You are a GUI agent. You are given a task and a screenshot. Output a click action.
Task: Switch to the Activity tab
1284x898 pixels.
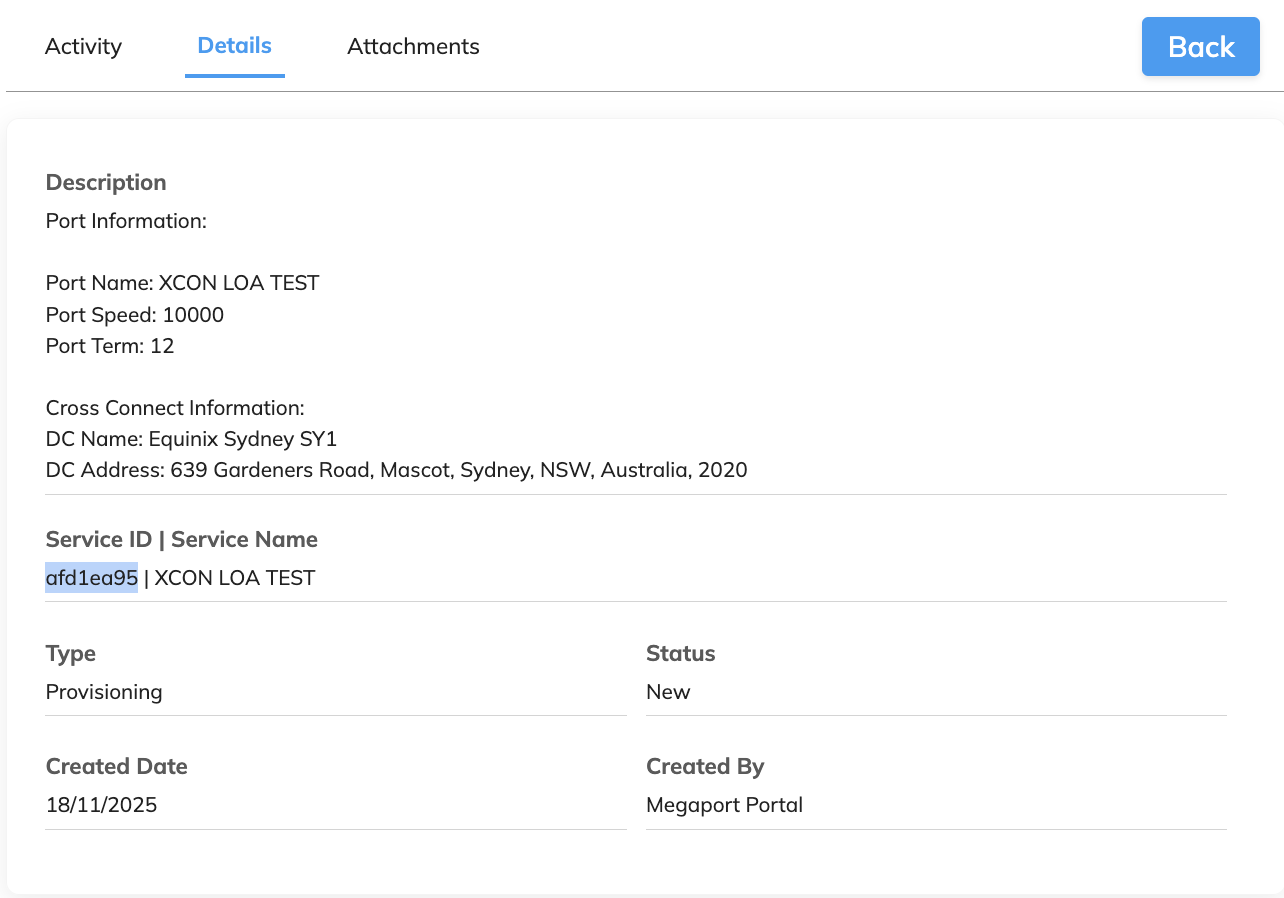[83, 46]
